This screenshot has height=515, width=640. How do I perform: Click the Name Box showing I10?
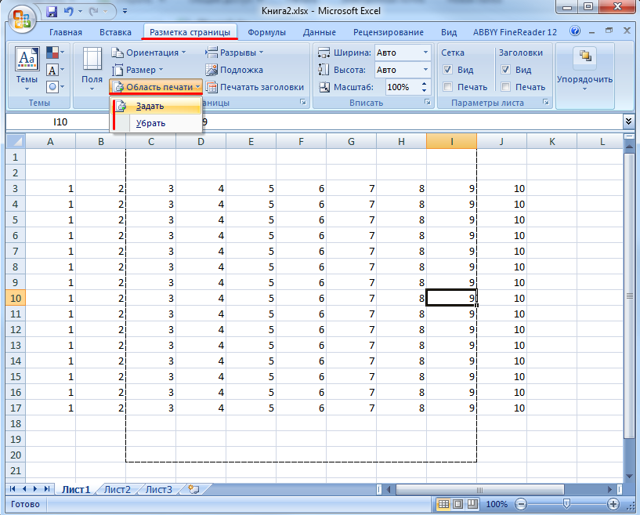(x=60, y=122)
